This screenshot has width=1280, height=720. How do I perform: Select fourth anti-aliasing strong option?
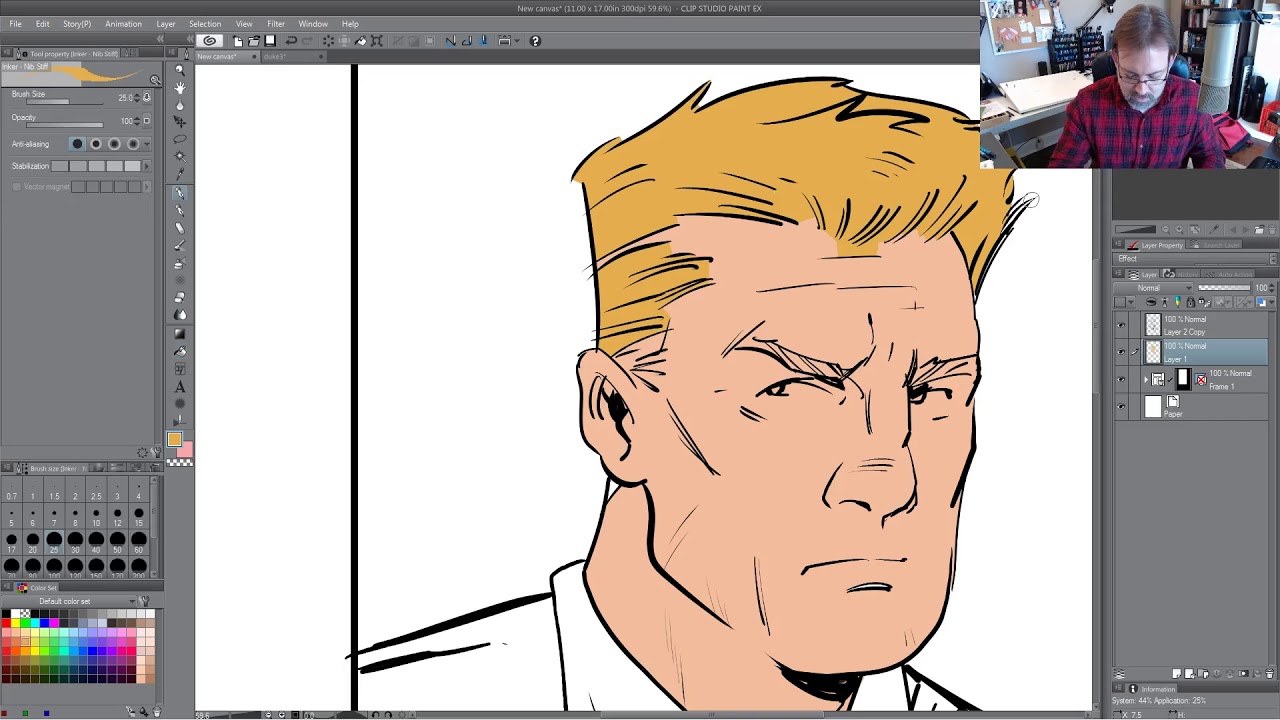133,144
